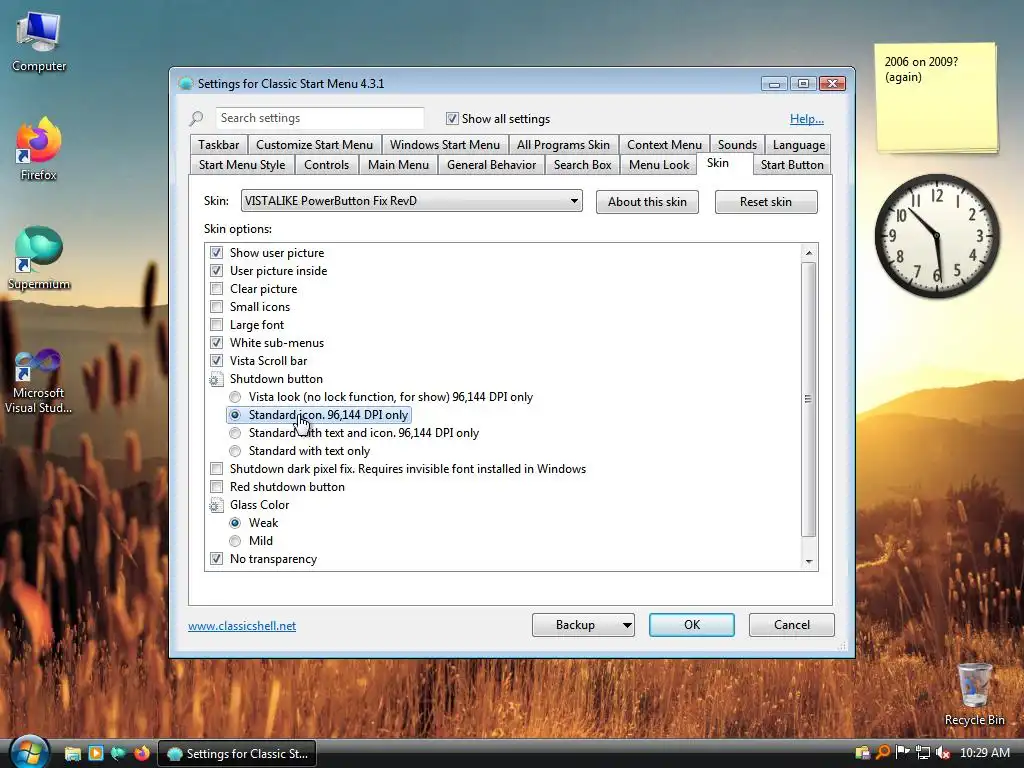The width and height of the screenshot is (1024, 768).
Task: Open the All Programs Skin tab
Action: tap(563, 144)
